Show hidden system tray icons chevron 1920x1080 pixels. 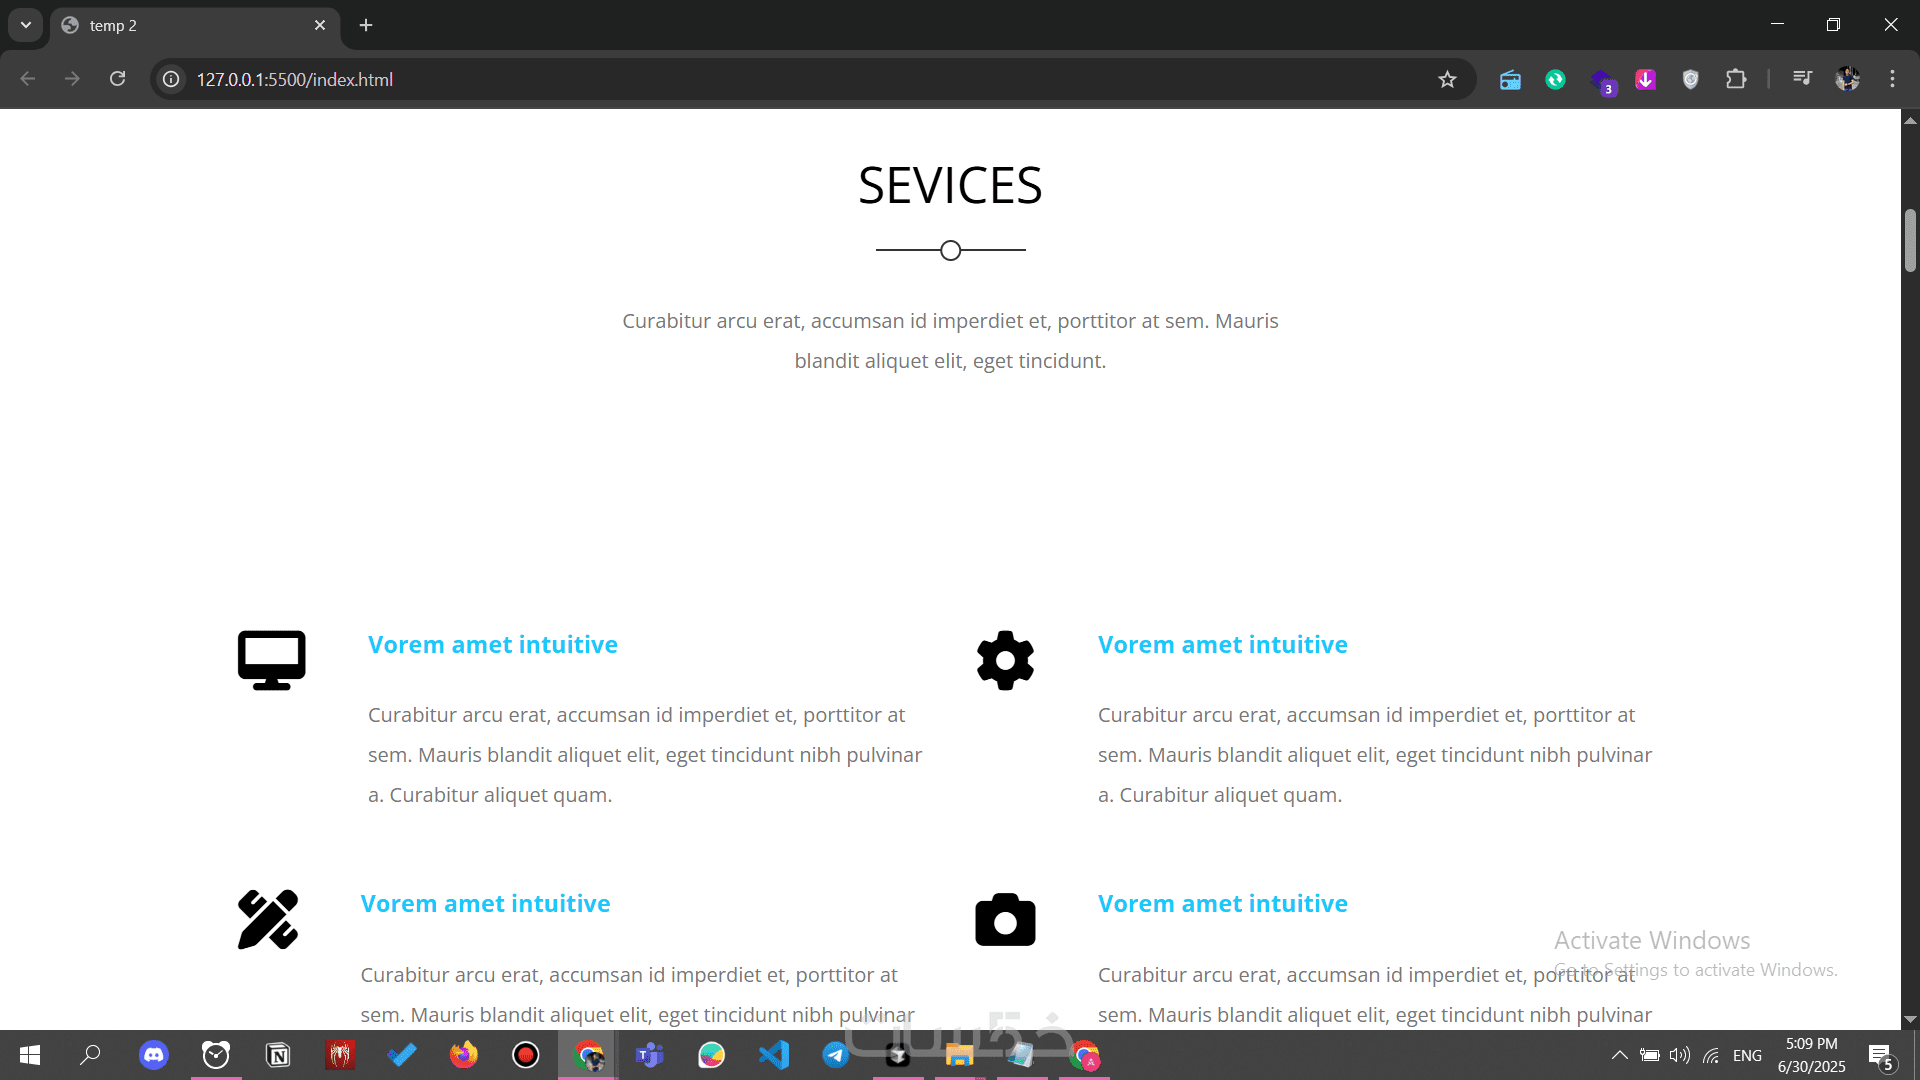click(1619, 1055)
